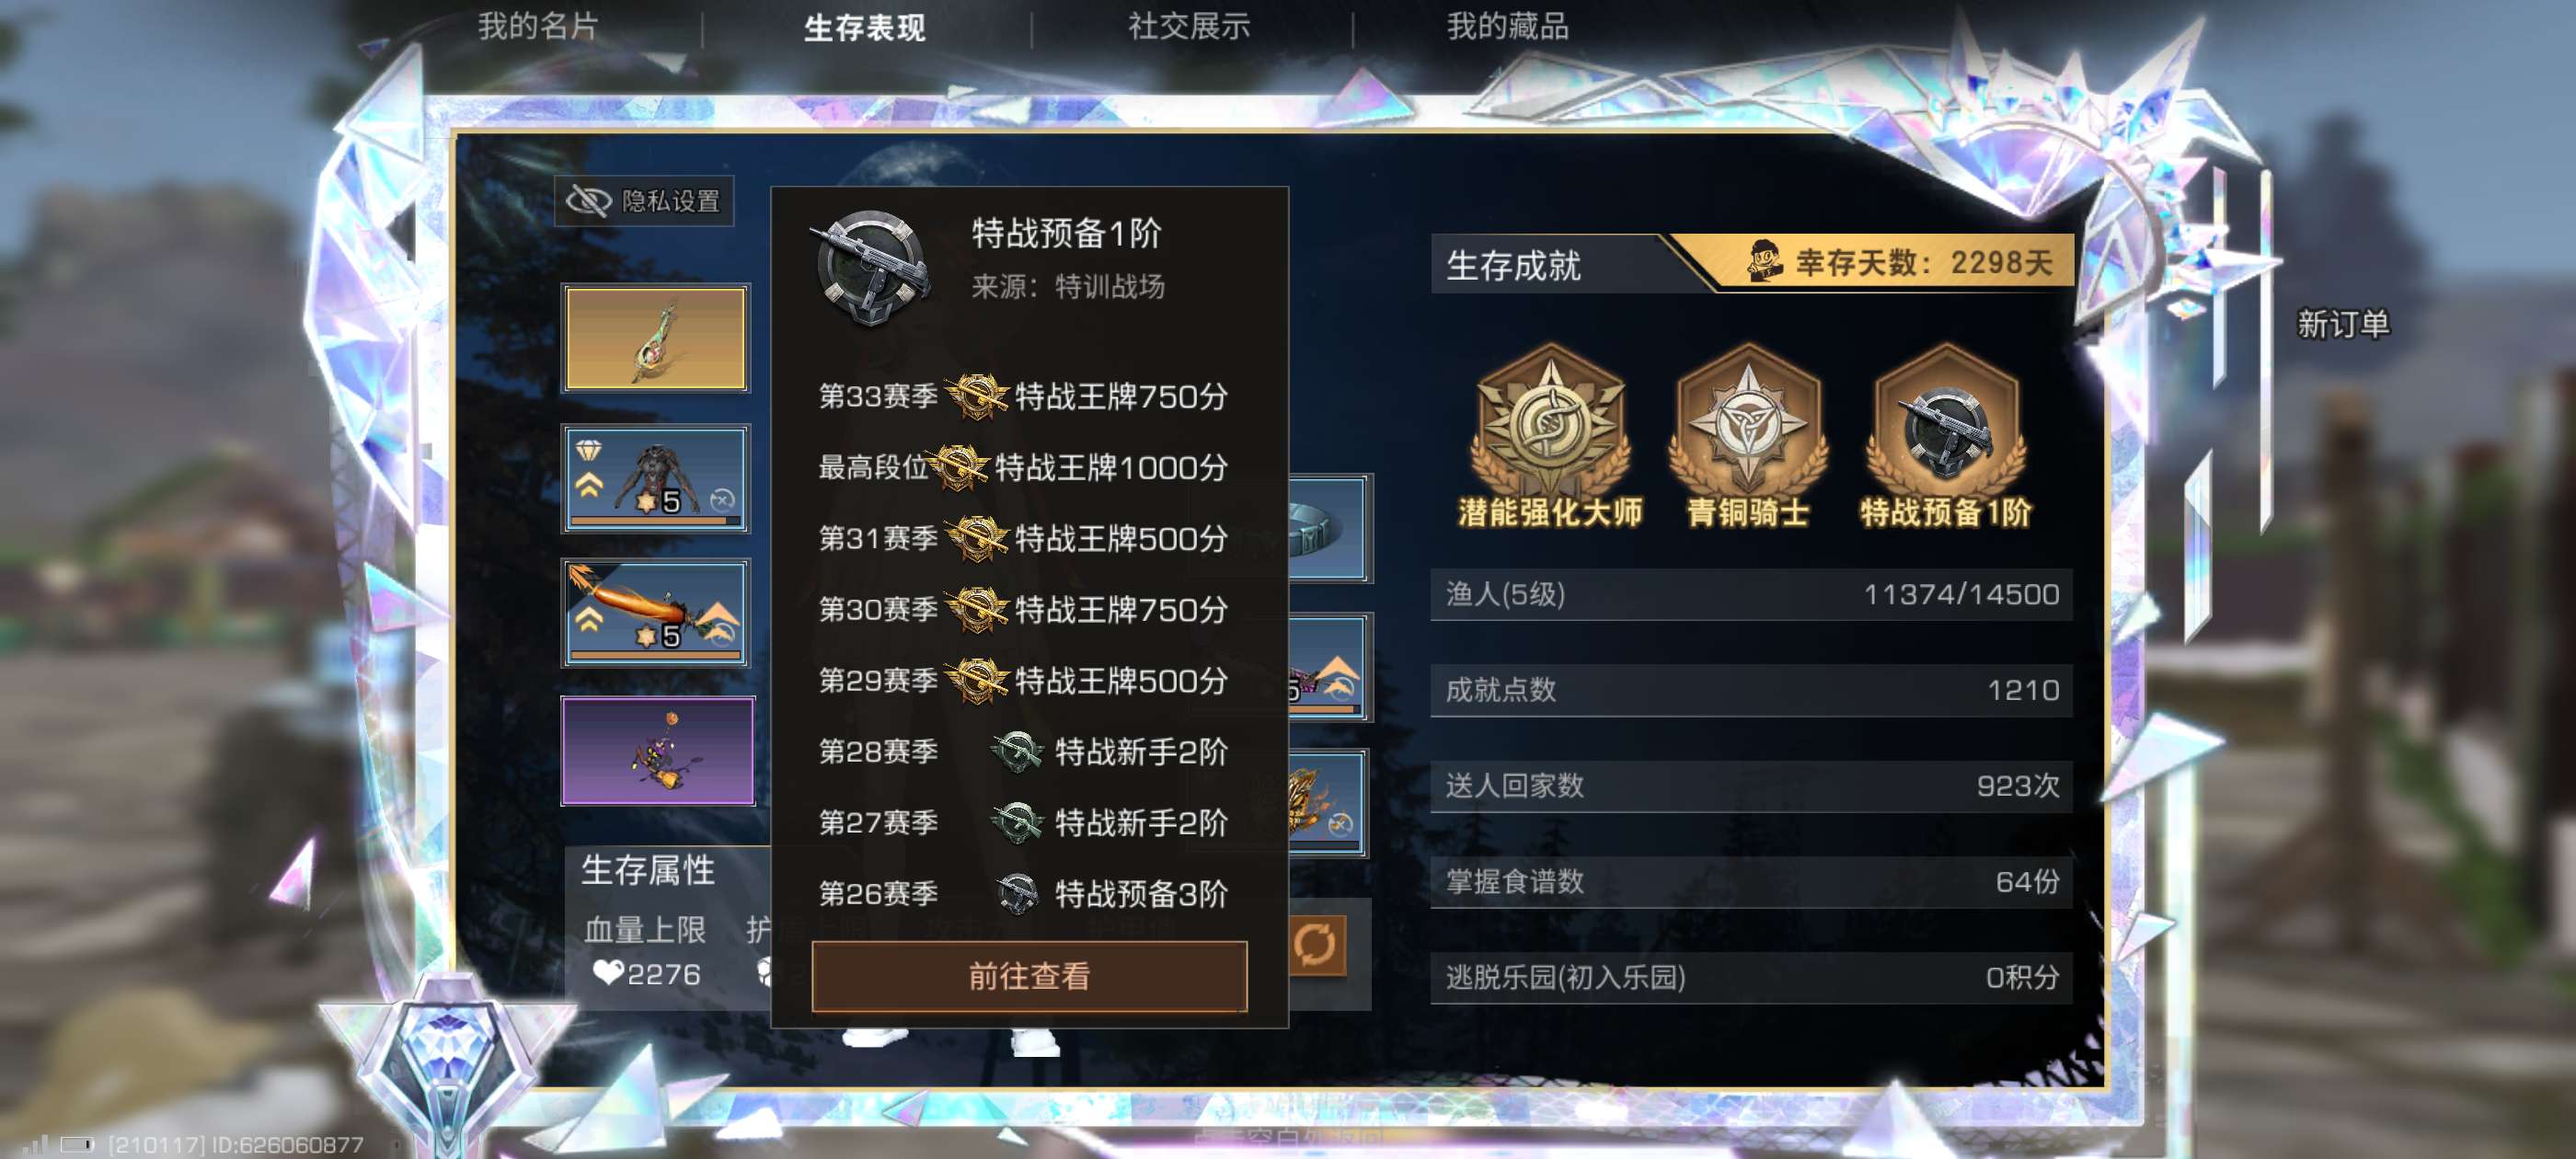2576x1159 pixels.
Task: Click the 第33赛季 特战王牌750分 entry
Action: click(1023, 396)
